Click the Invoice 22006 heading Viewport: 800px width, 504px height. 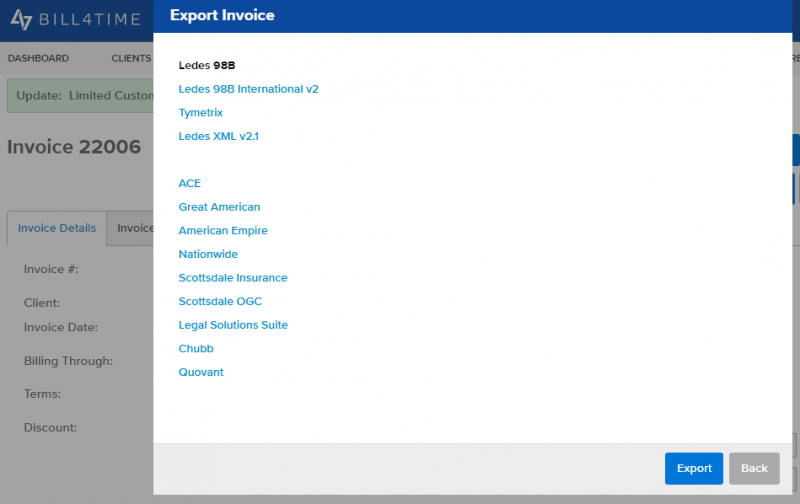(74, 147)
